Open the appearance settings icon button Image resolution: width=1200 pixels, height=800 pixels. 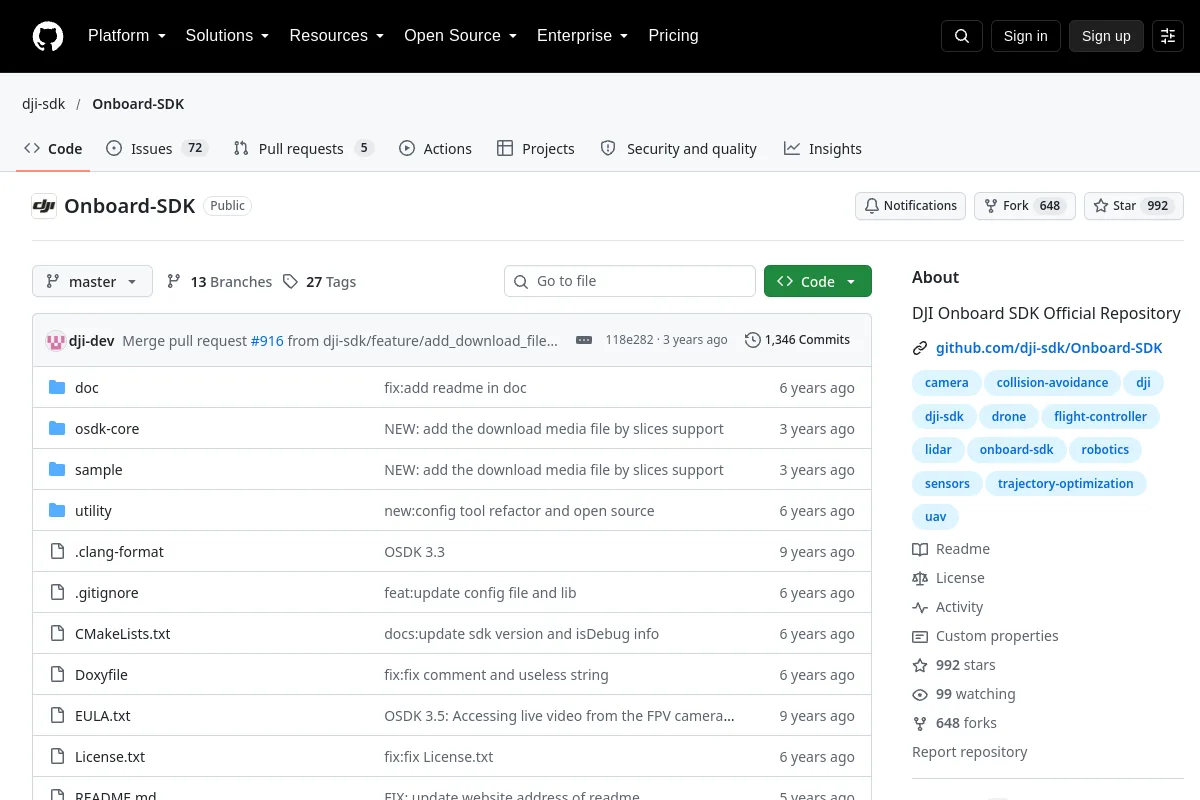[x=1168, y=36]
